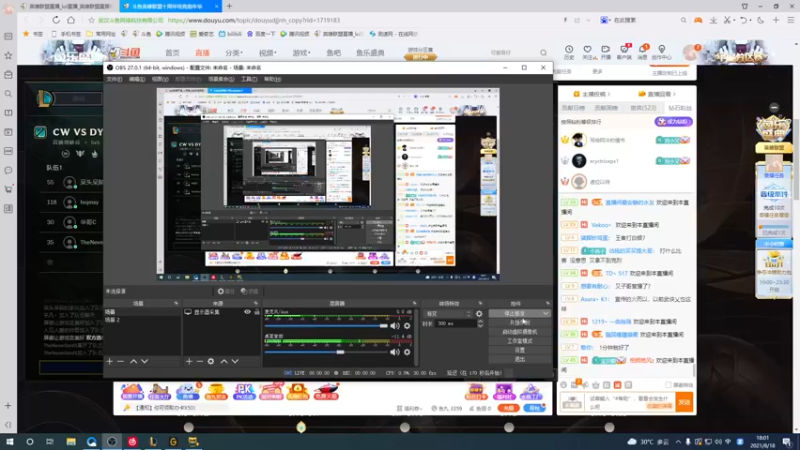Mute the desktop audio channel
Screen dimensions: 800x450
(395, 352)
